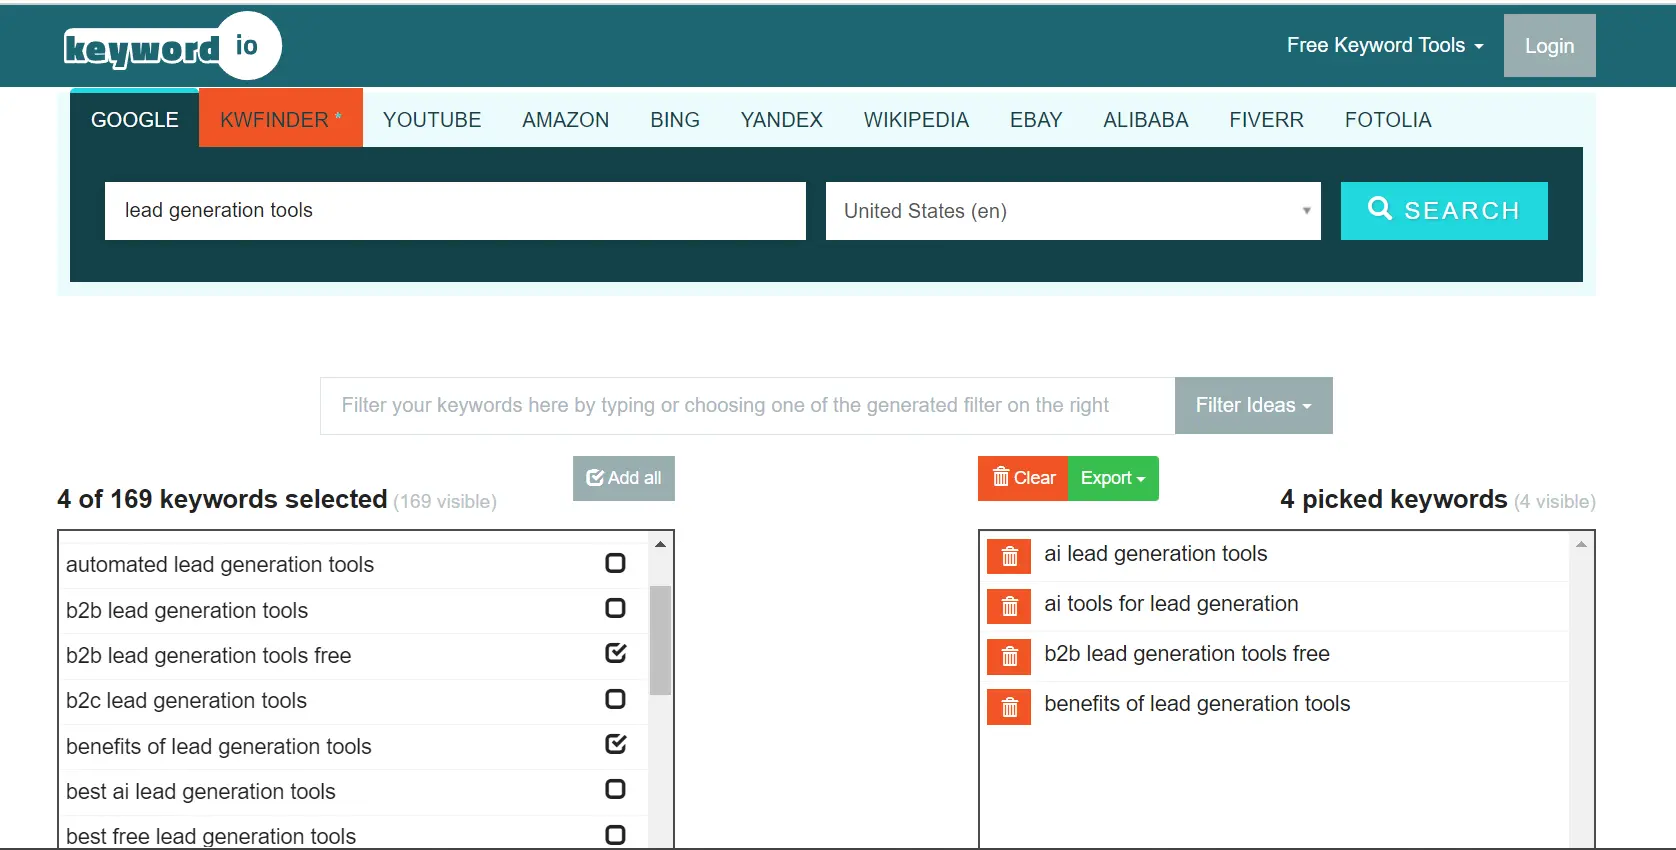Screen dimensions: 1676x850
Task: Check 'automated lead generation tools' checkbox
Action: 615,563
